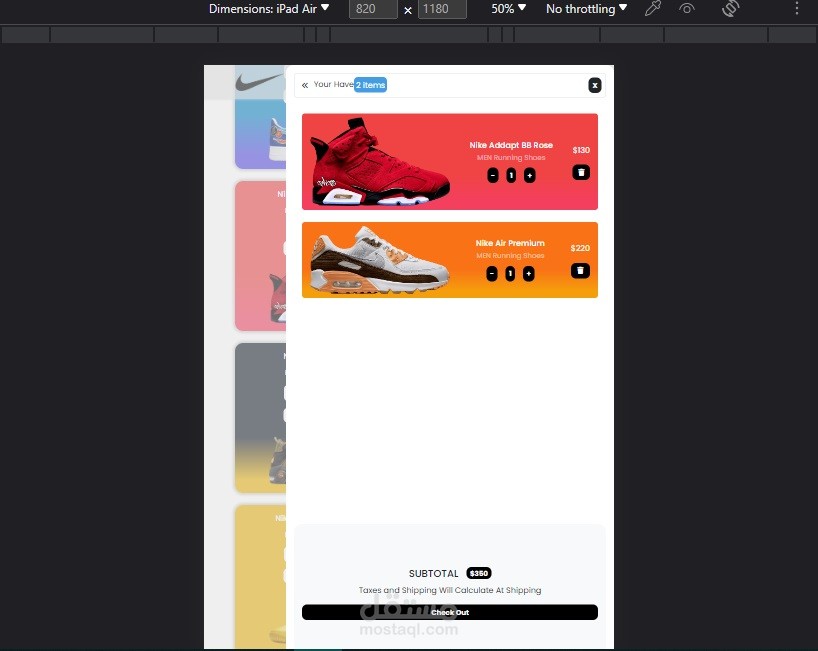Click the SUBTOTAL label
Image resolution: width=818 pixels, height=651 pixels.
click(x=434, y=573)
